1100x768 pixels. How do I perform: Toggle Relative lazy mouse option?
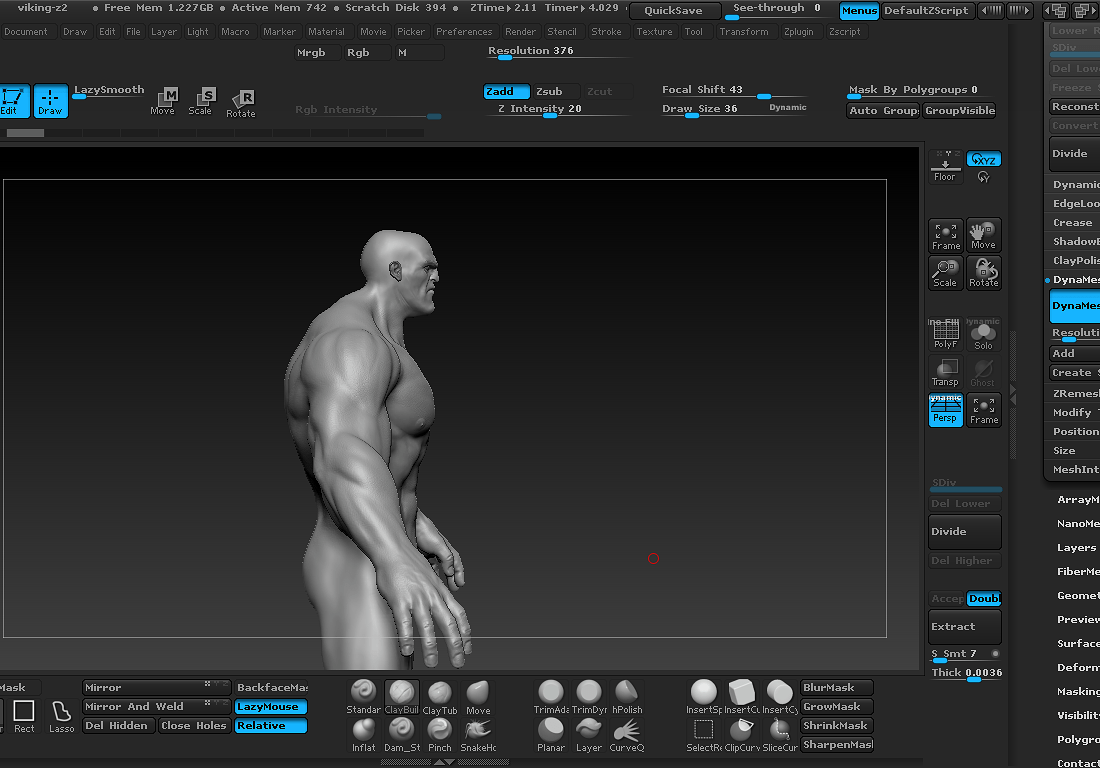271,726
